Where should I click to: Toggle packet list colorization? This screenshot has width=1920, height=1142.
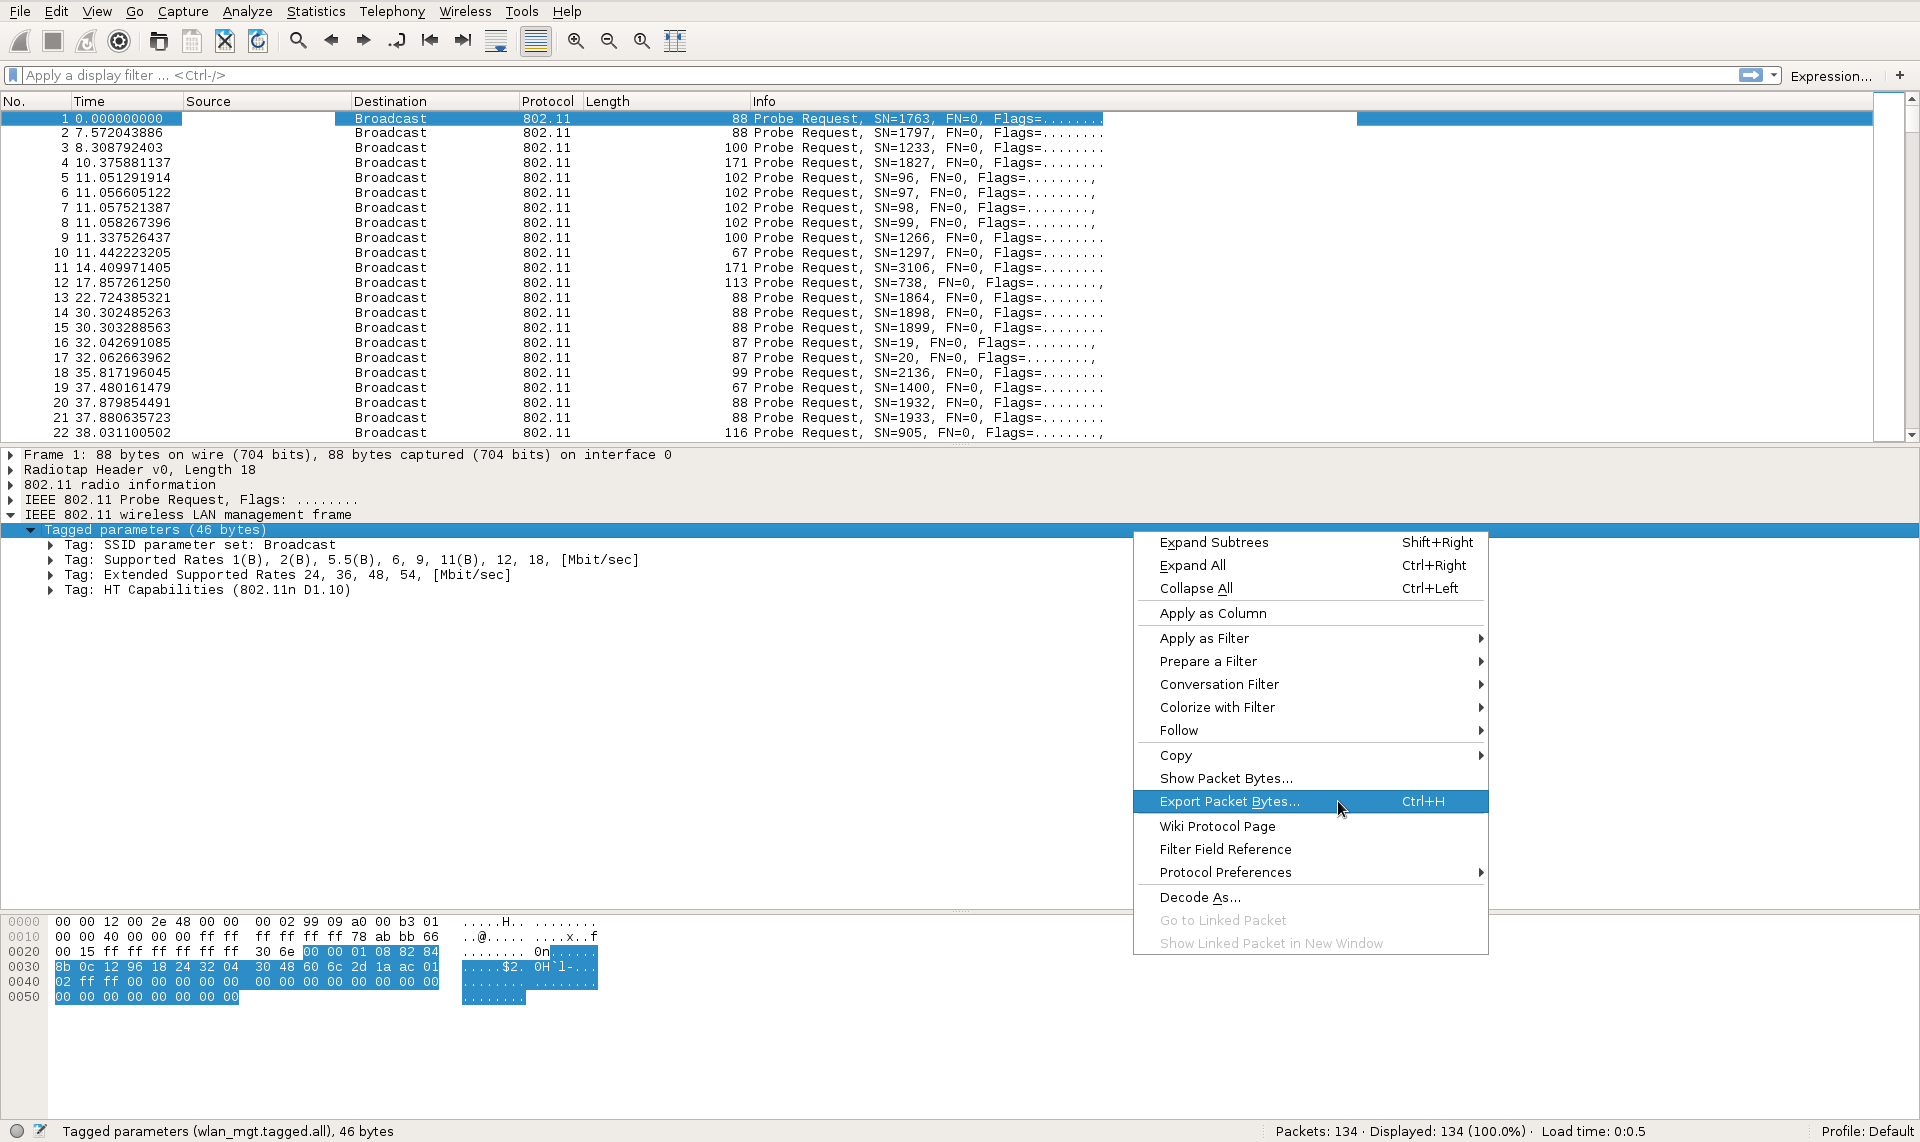(x=536, y=41)
